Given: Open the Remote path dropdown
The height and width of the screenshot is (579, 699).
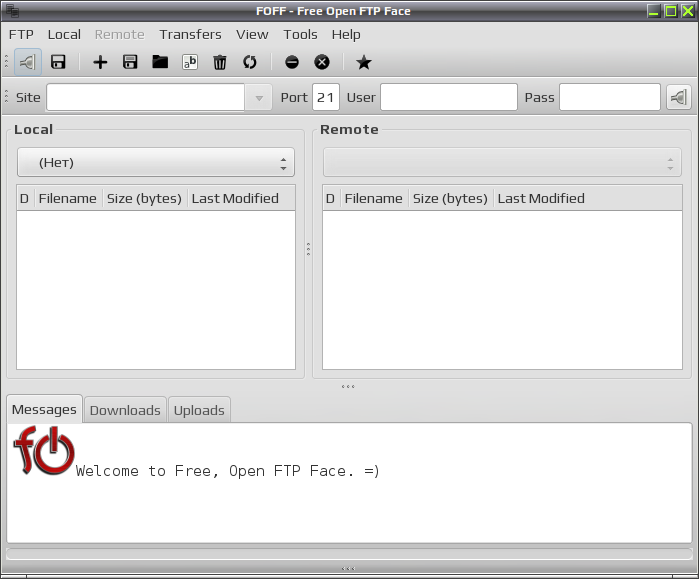Looking at the screenshot, I should coord(502,162).
